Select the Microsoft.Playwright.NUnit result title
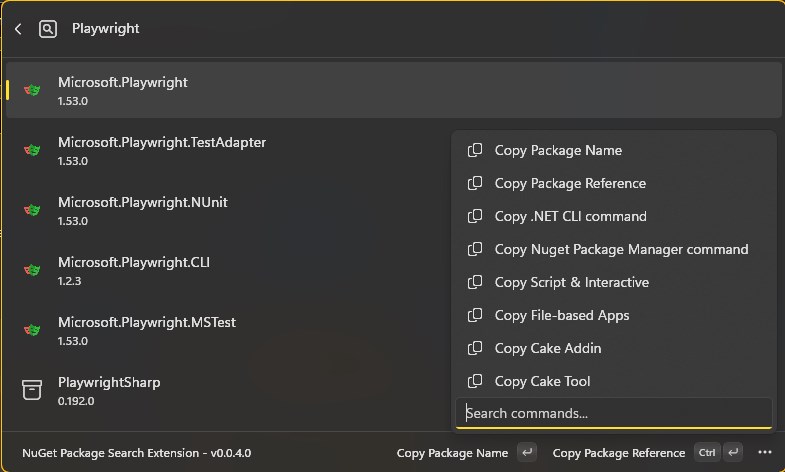The width and height of the screenshot is (785, 472). click(143, 202)
